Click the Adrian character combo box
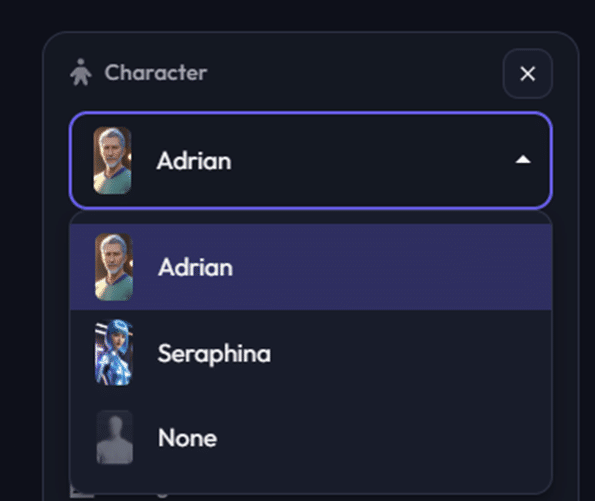The height and width of the screenshot is (501, 595). point(310,160)
